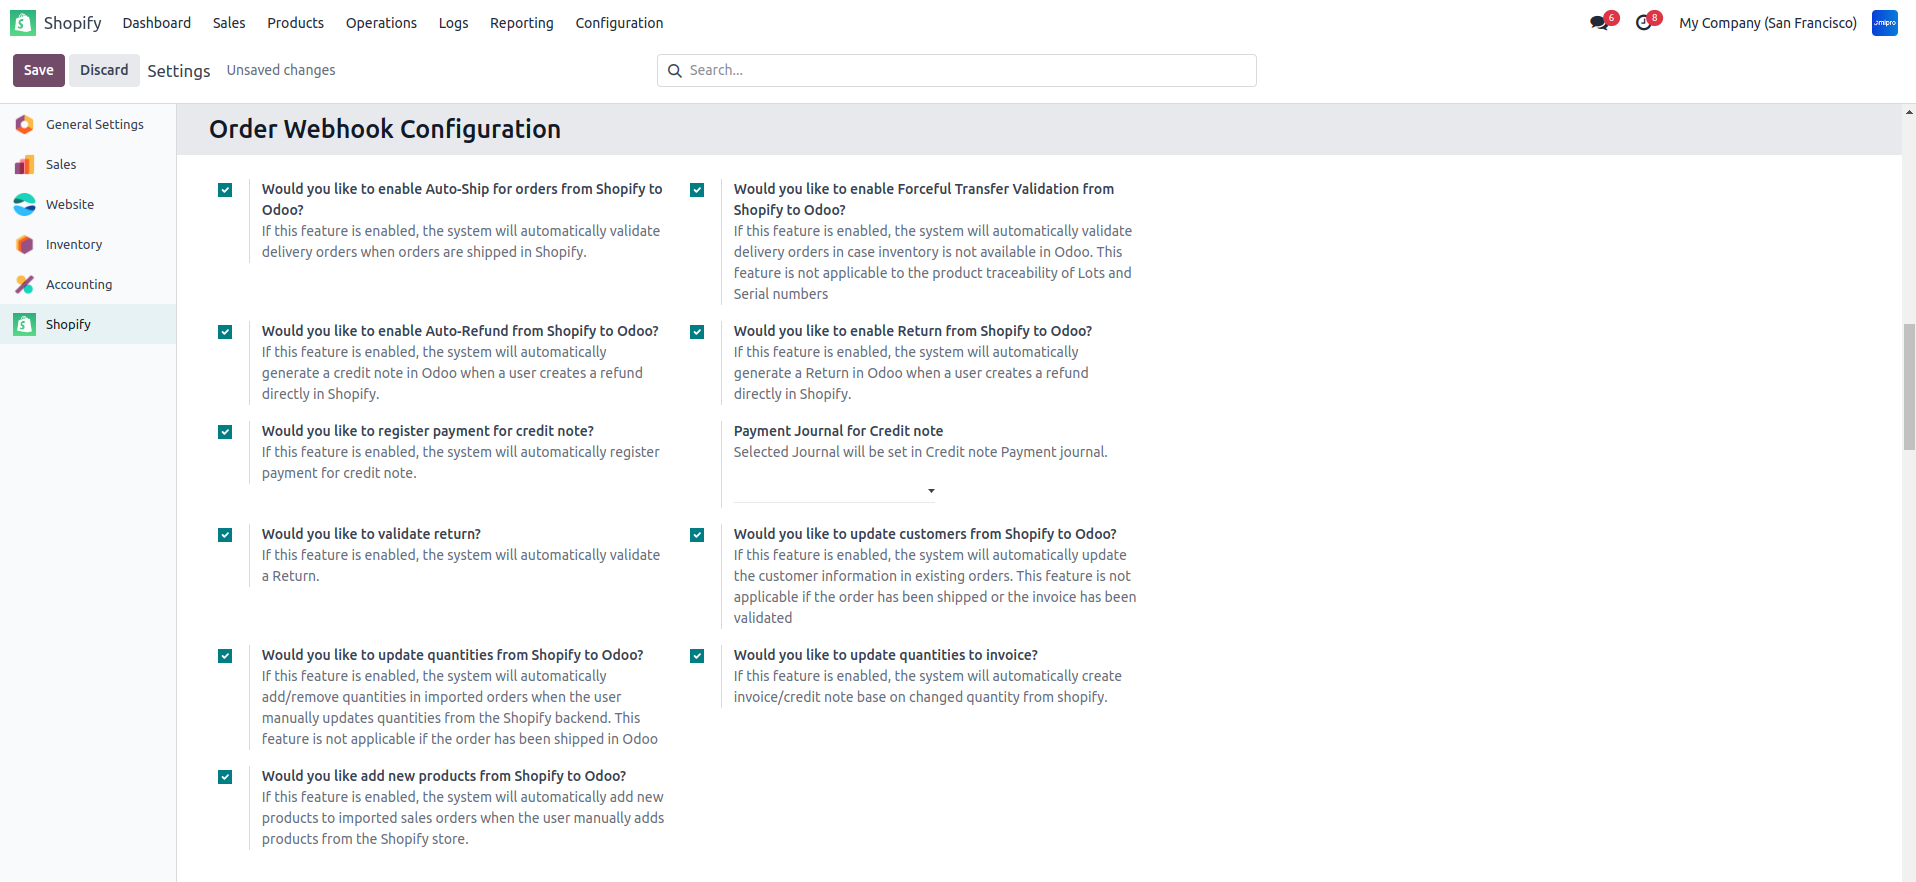Open the Dashboard menu
The width and height of the screenshot is (1916, 882).
156,23
